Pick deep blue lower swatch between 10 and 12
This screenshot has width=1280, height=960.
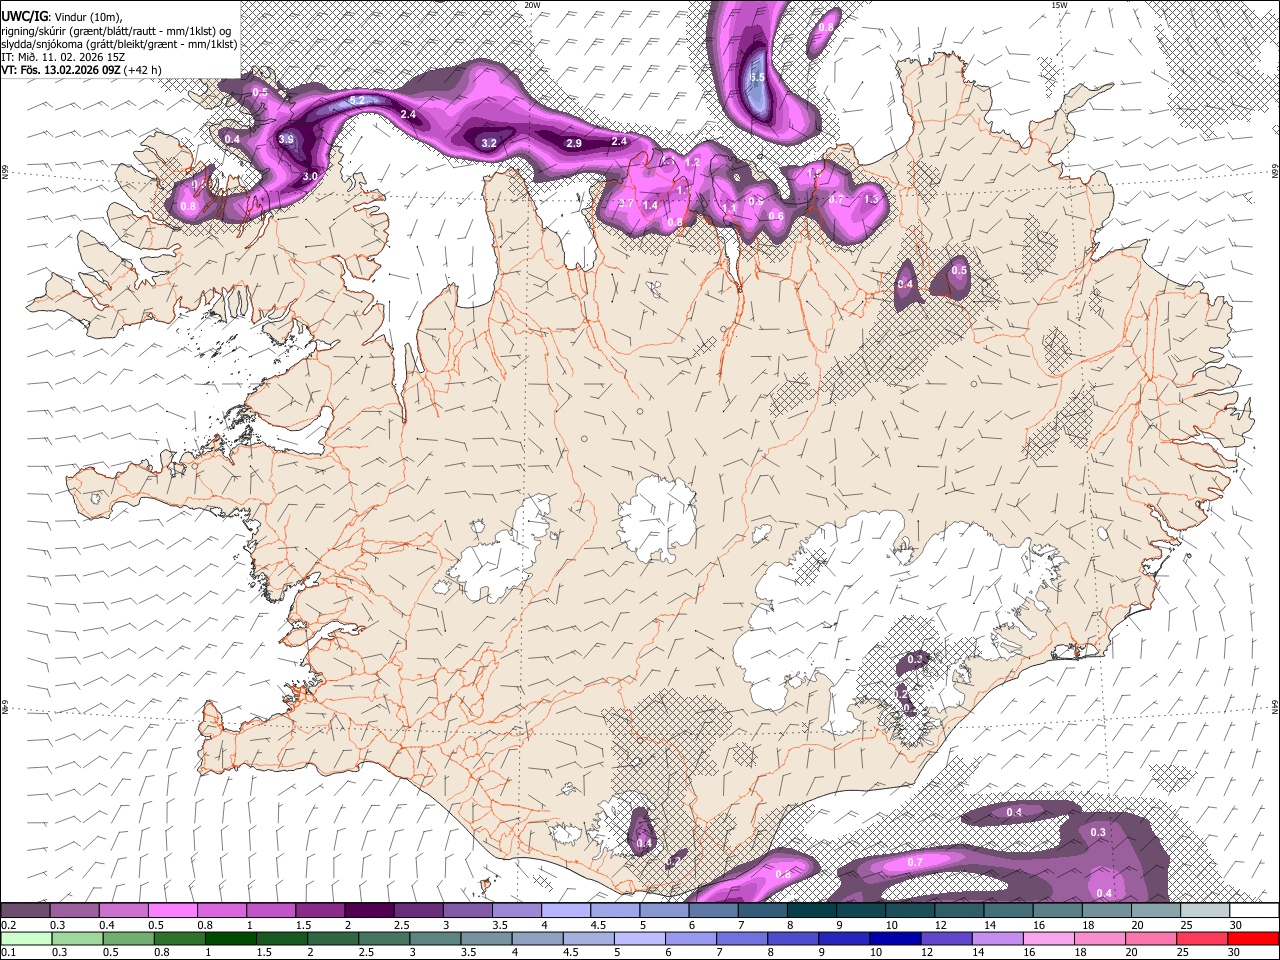(x=894, y=938)
